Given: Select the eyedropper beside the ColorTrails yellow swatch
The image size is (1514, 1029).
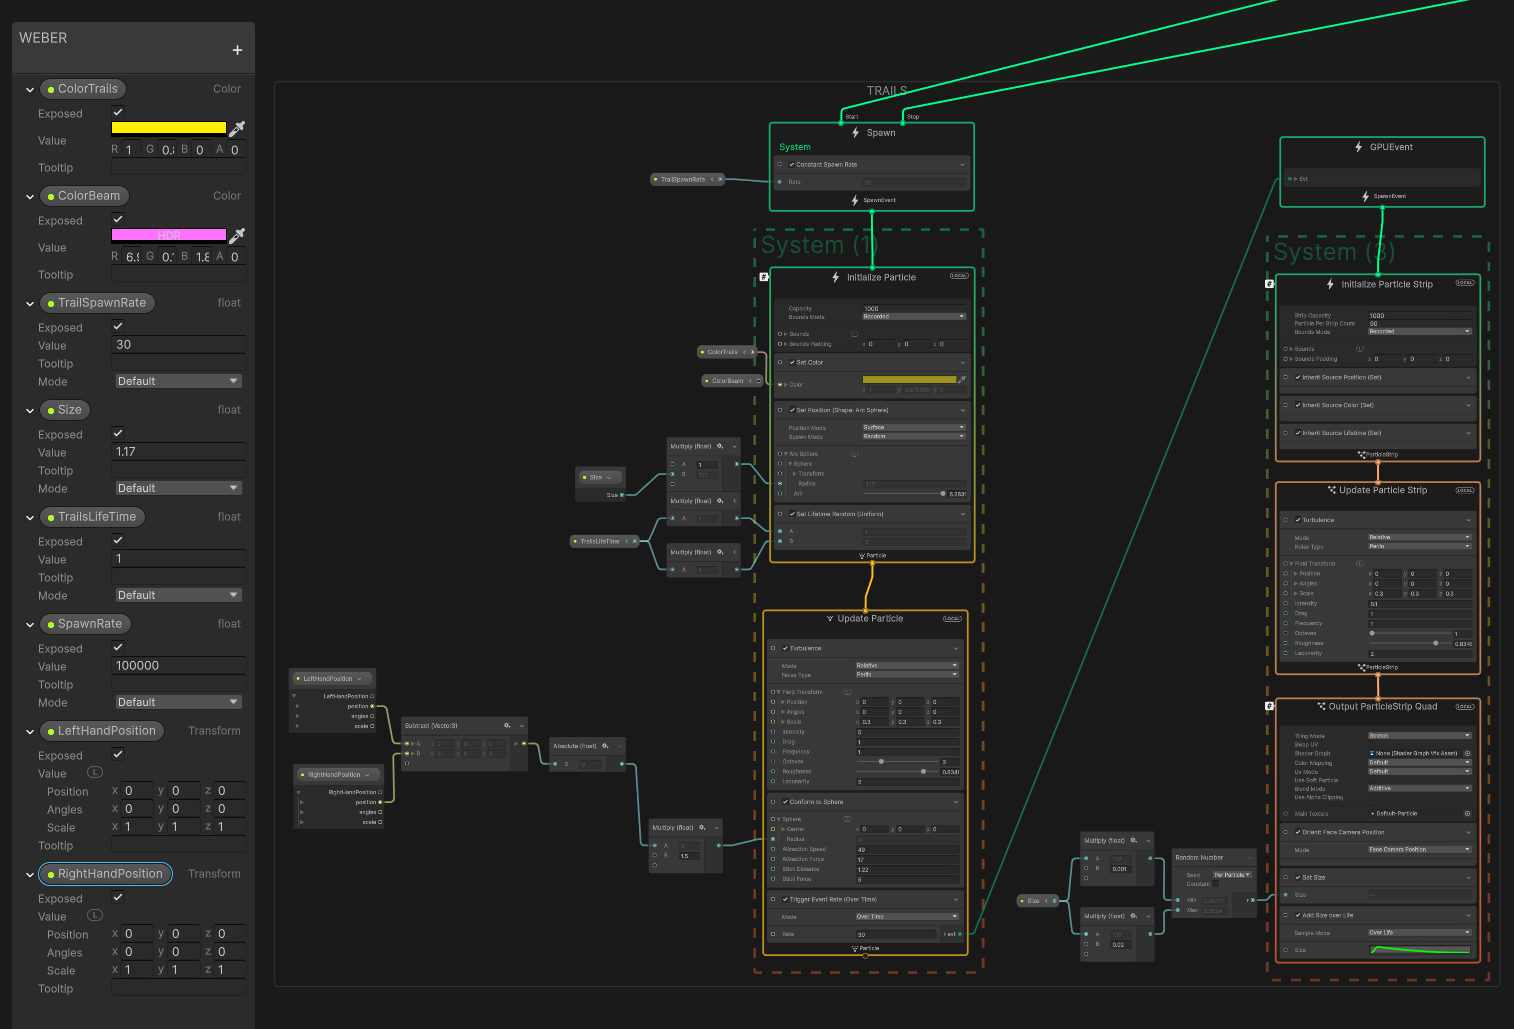Looking at the screenshot, I should (237, 128).
